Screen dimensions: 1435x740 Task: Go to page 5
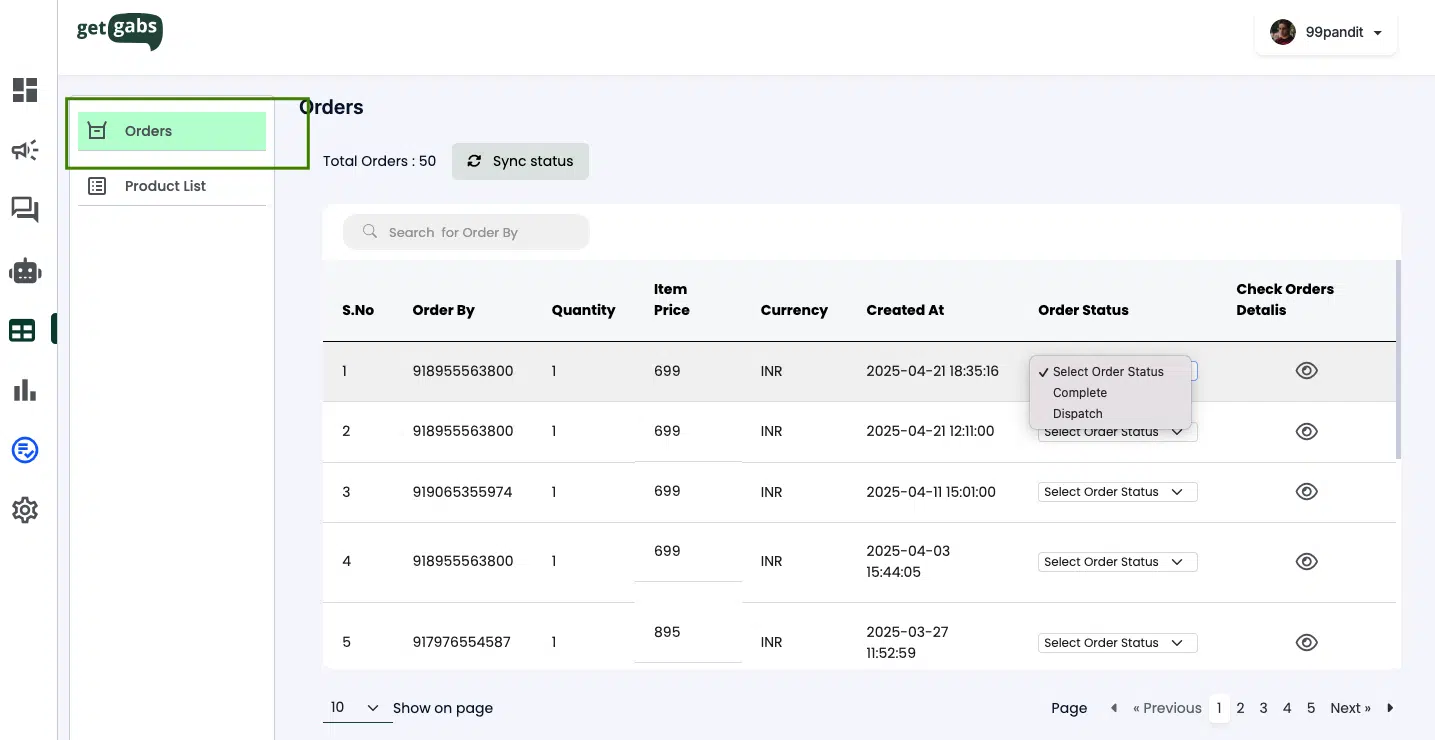[1310, 708]
